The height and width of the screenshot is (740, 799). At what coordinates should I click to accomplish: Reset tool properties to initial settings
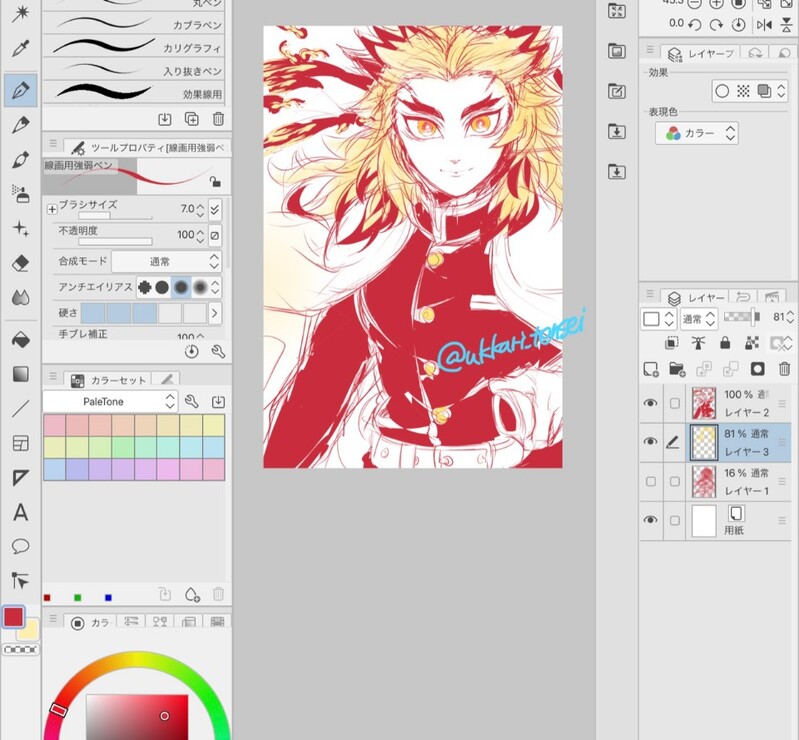pos(192,351)
